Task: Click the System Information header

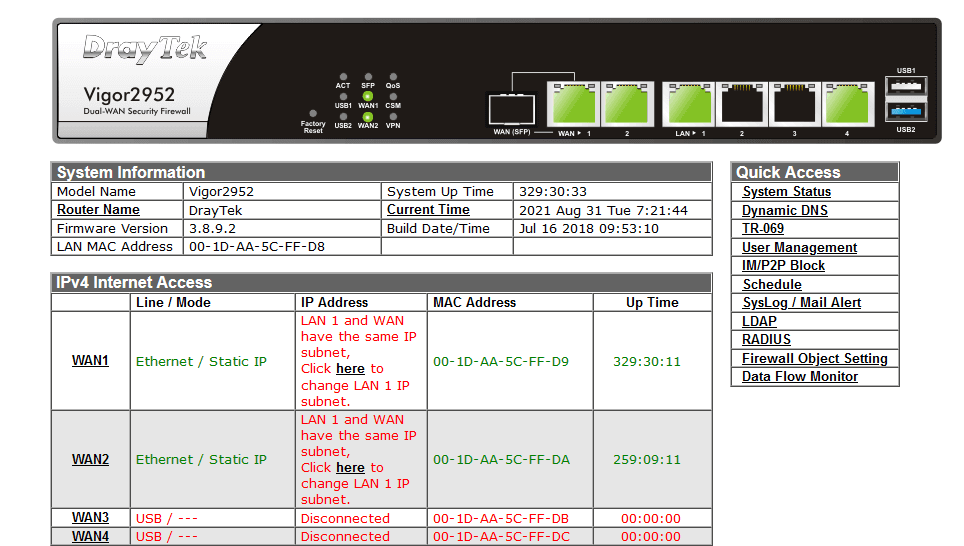Action: pyautogui.click(x=381, y=172)
